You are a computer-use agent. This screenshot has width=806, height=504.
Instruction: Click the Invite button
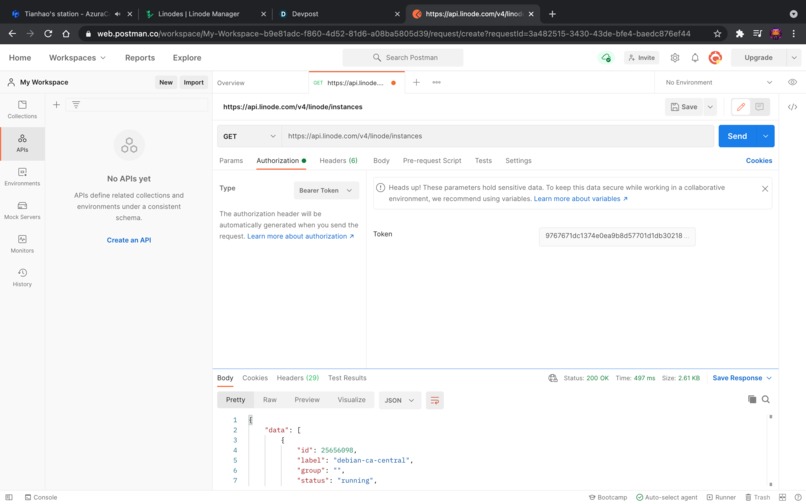(x=642, y=58)
